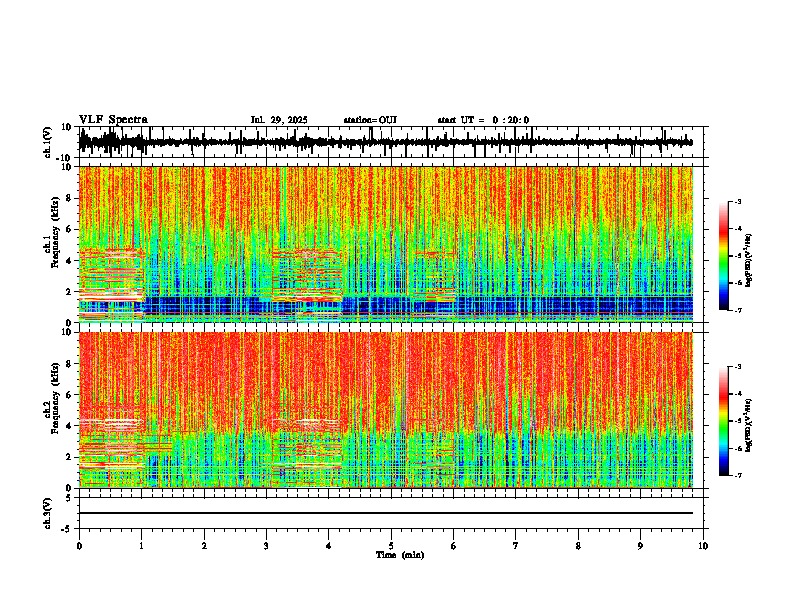Click the "ch.1(V)" waveform axis label
Screen dimensions: 792x612
point(48,142)
